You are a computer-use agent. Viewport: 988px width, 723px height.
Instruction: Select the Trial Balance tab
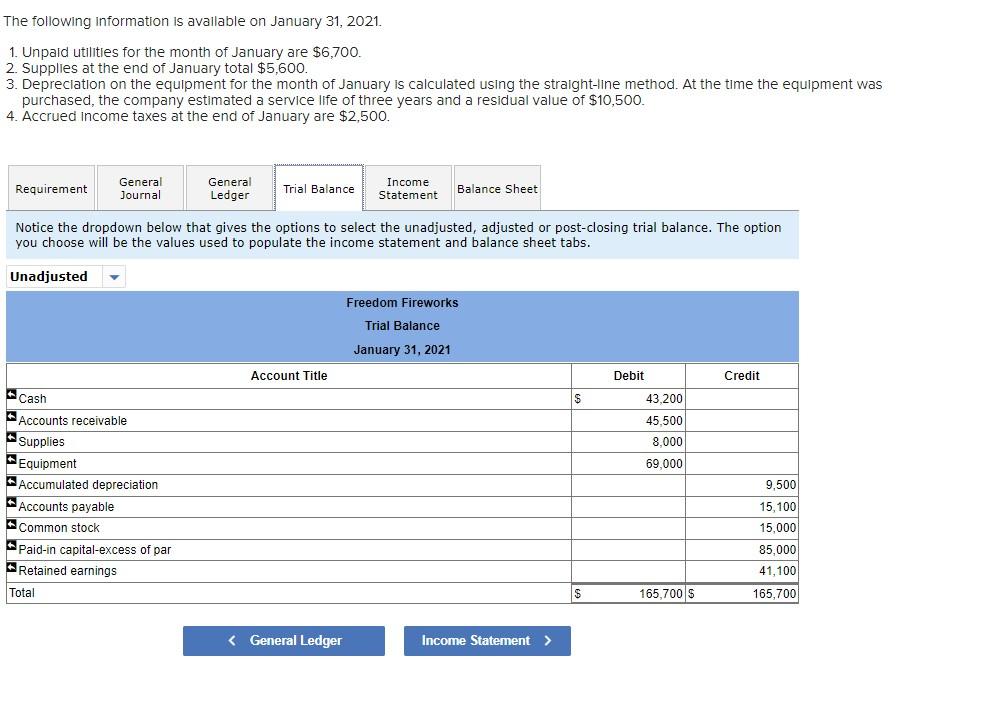pos(318,188)
